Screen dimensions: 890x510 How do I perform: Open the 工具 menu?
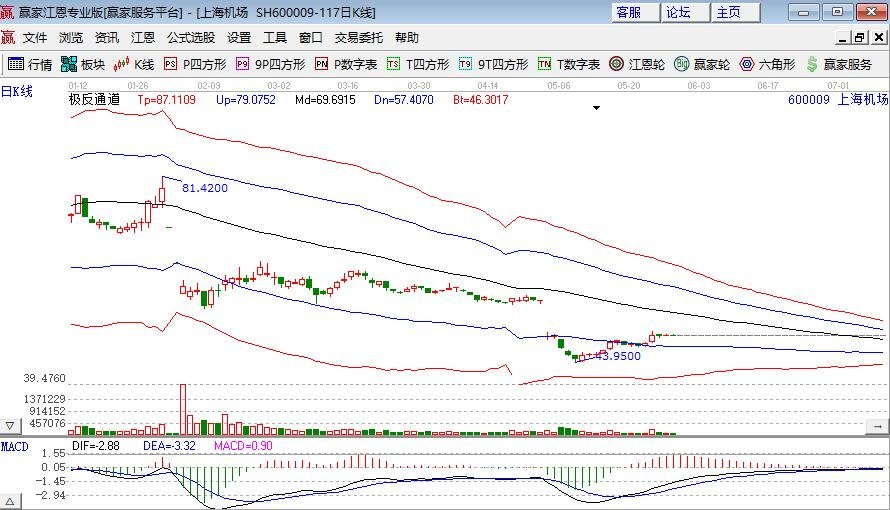pos(275,37)
